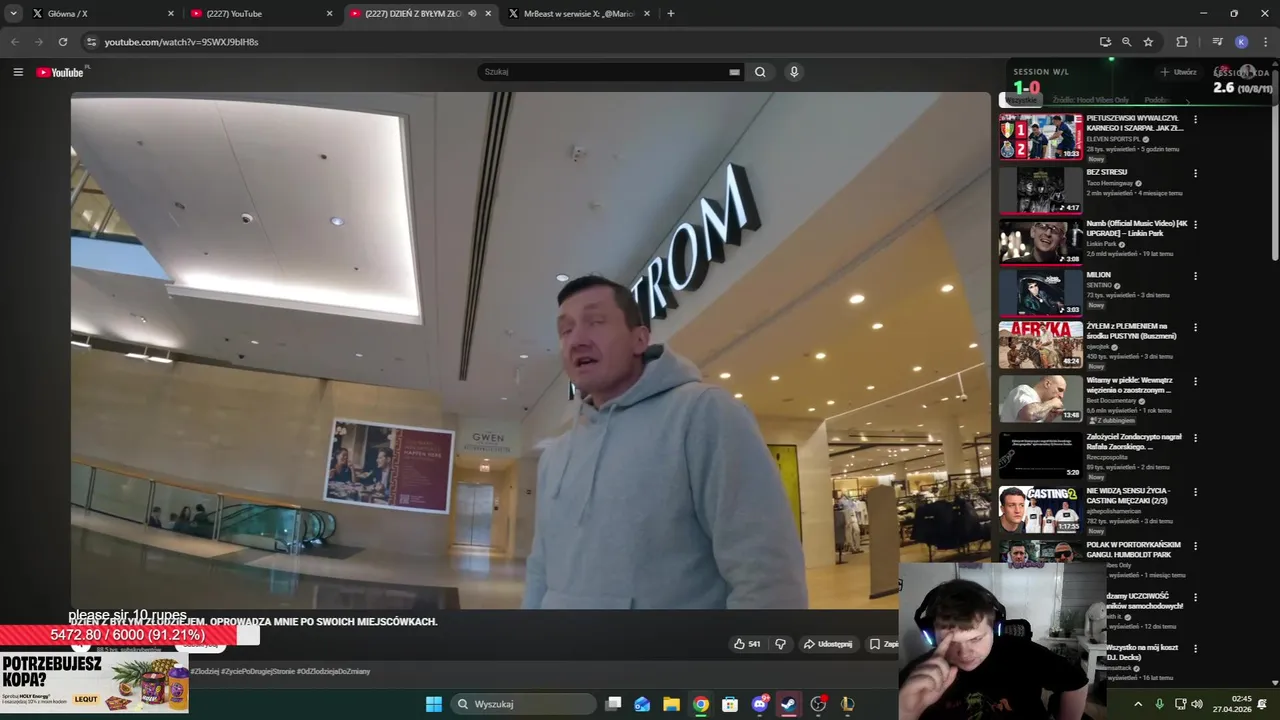Open the Założyciel Zondacrypto video title

pyautogui.click(x=1134, y=442)
